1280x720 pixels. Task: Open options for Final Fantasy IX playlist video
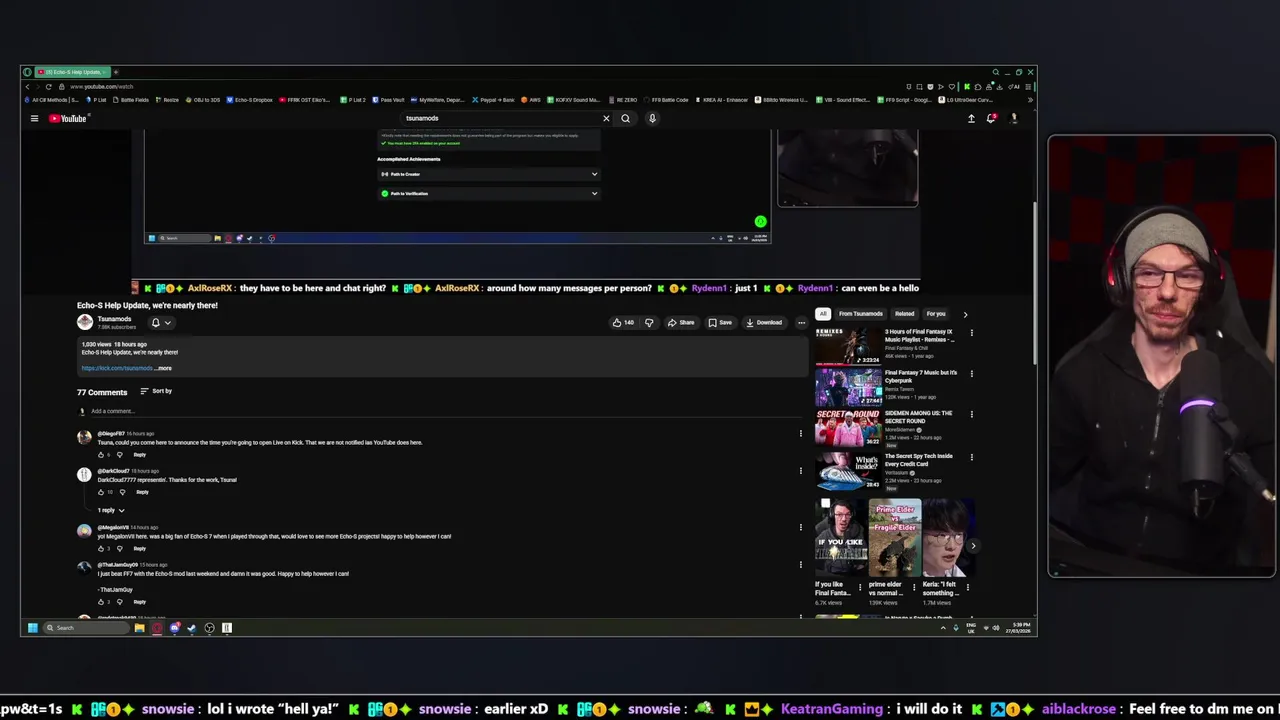971,333
